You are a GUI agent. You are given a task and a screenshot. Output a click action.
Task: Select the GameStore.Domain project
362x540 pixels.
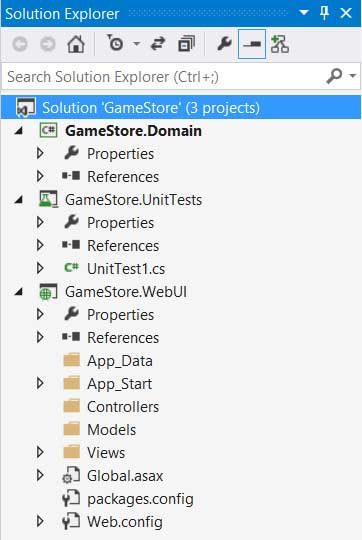tap(134, 131)
